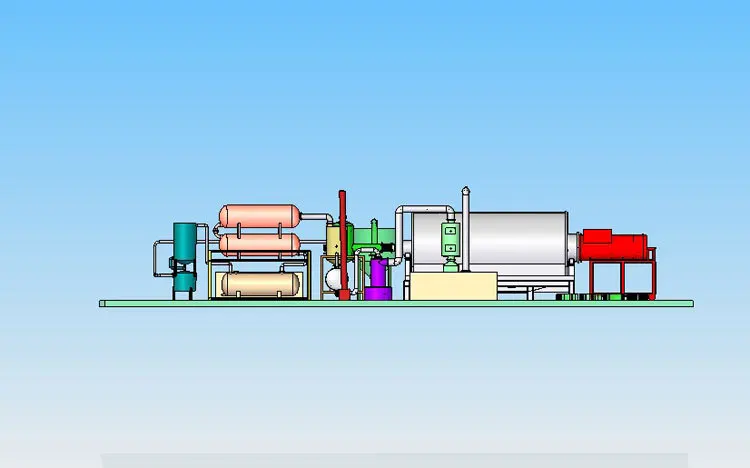Select the red motor unit on right
The width and height of the screenshot is (750, 468).
pyautogui.click(x=613, y=245)
